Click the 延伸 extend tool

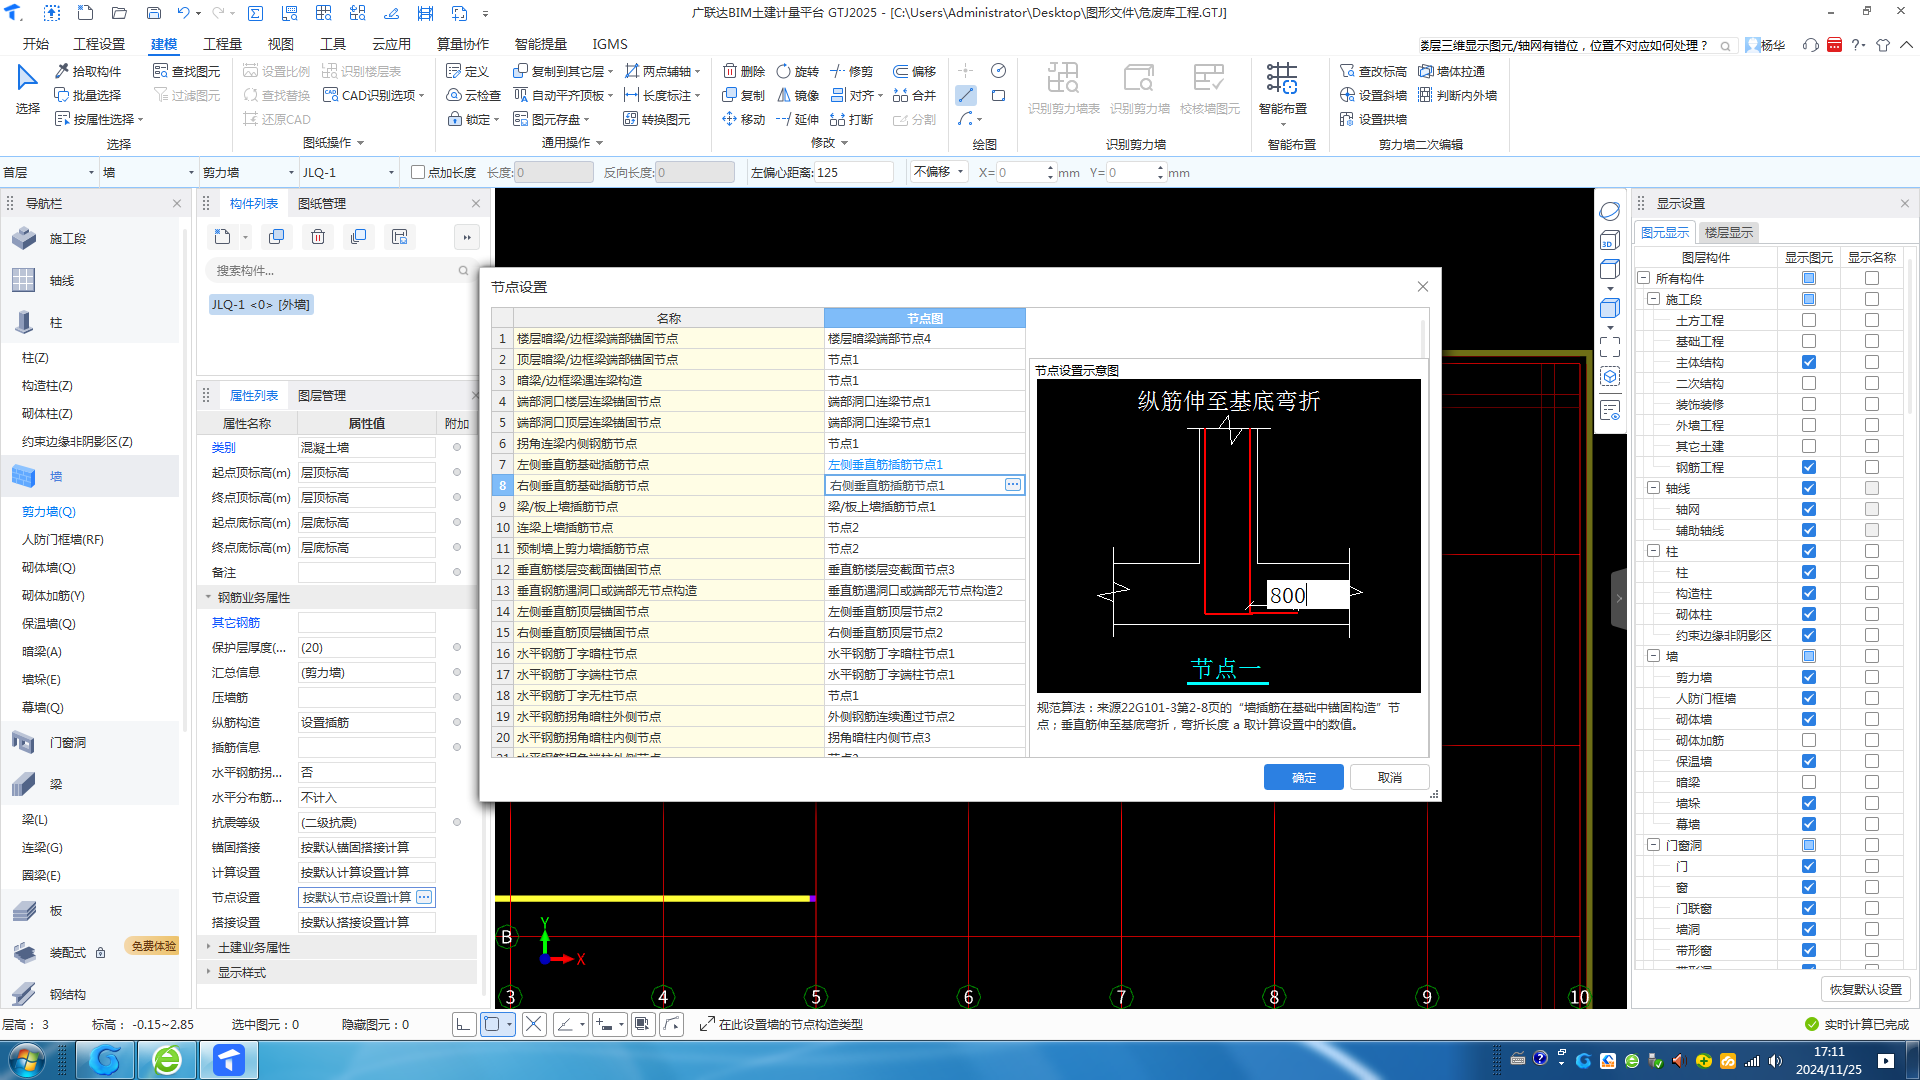pyautogui.click(x=798, y=119)
